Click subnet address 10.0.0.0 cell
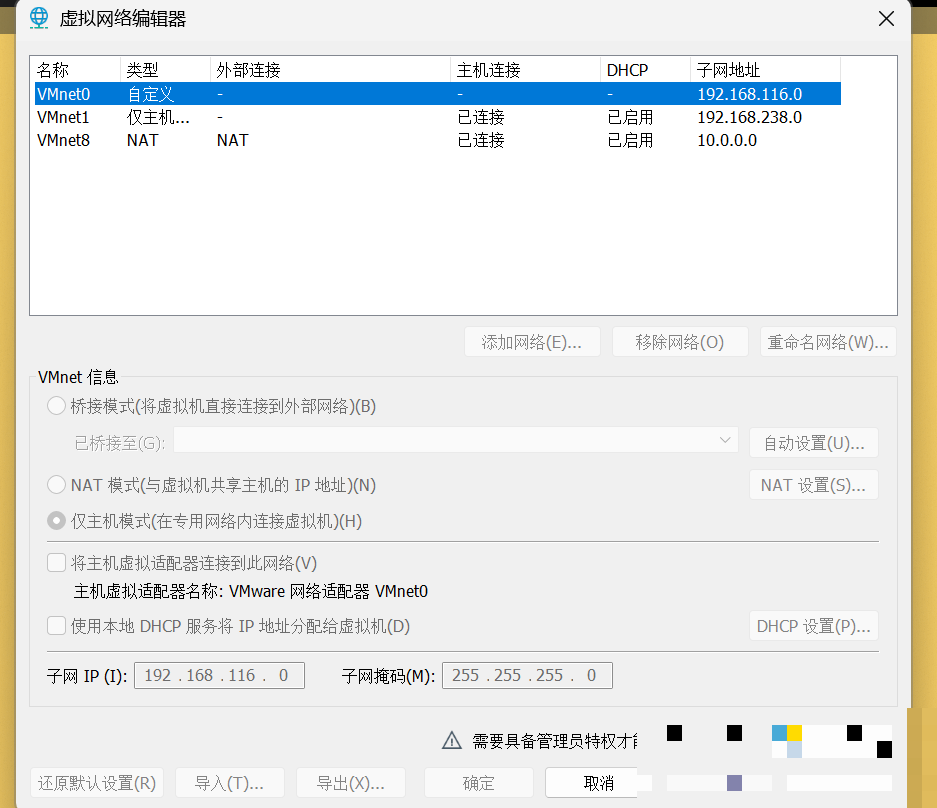This screenshot has width=937, height=808. [727, 140]
